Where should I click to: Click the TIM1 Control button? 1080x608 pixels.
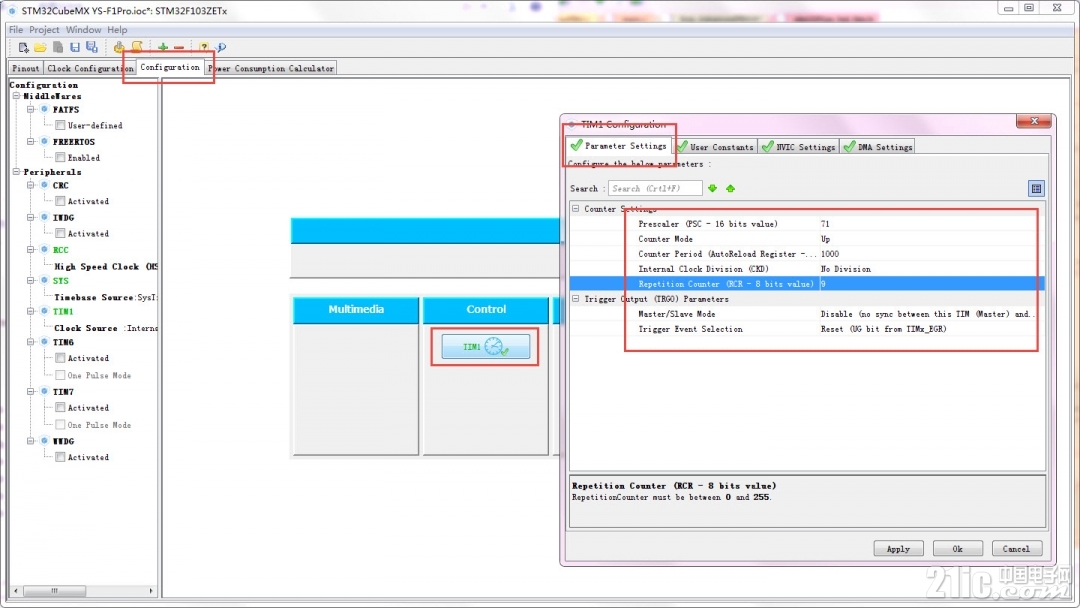pyautogui.click(x=486, y=347)
